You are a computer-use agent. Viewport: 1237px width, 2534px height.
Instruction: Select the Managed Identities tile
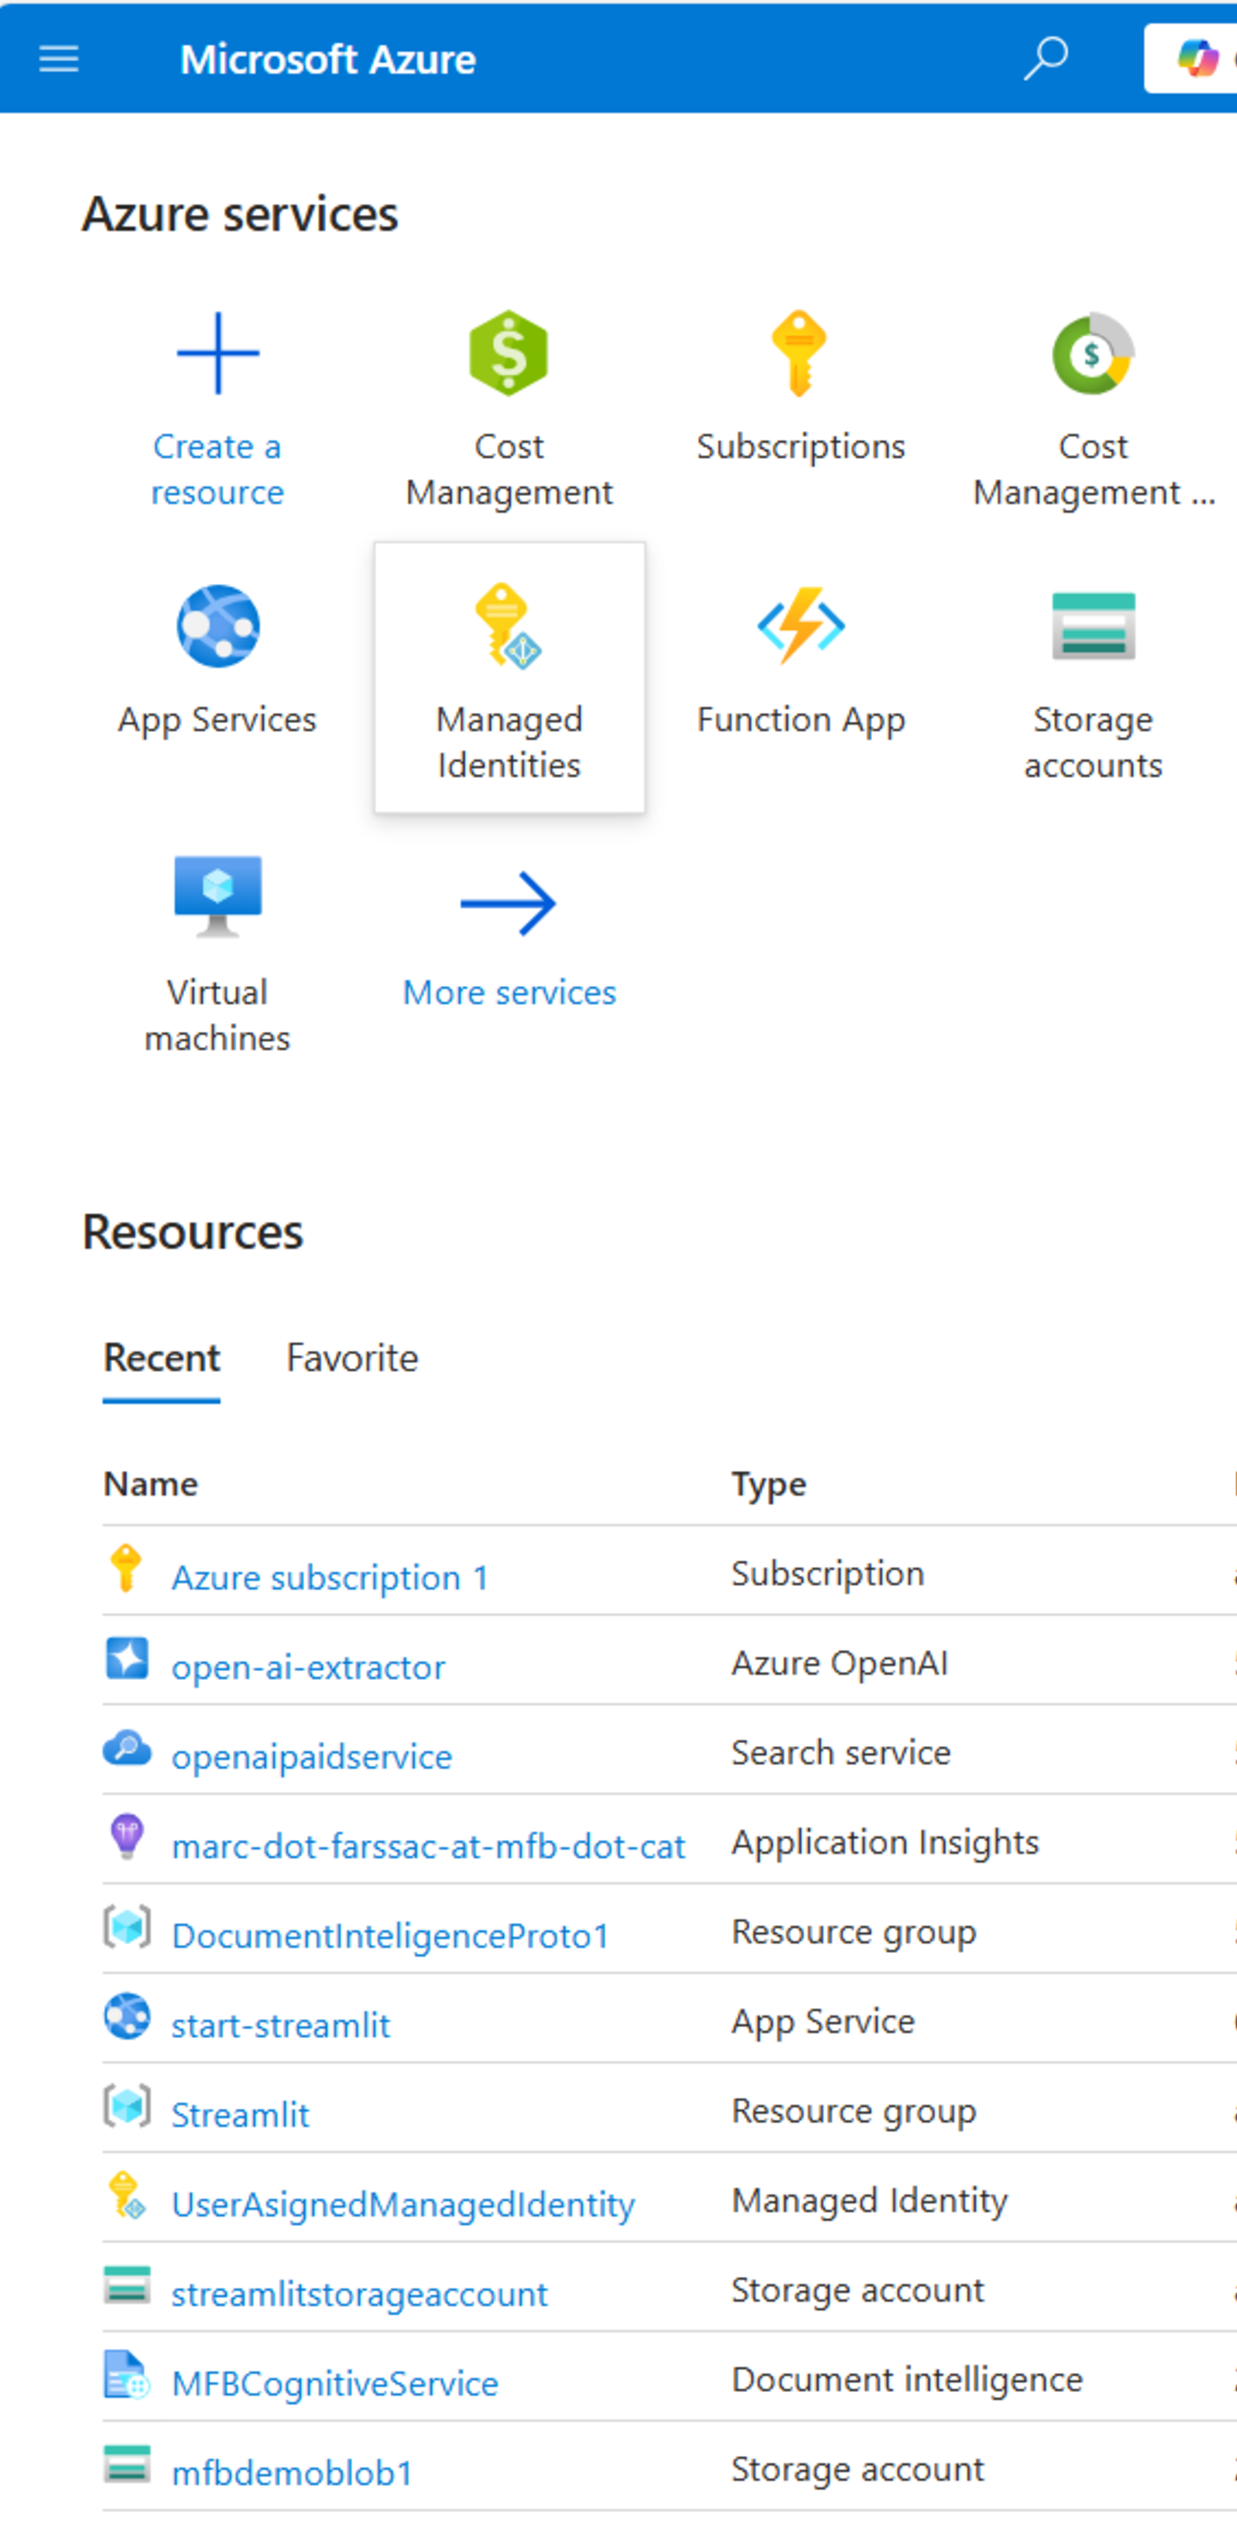509,678
